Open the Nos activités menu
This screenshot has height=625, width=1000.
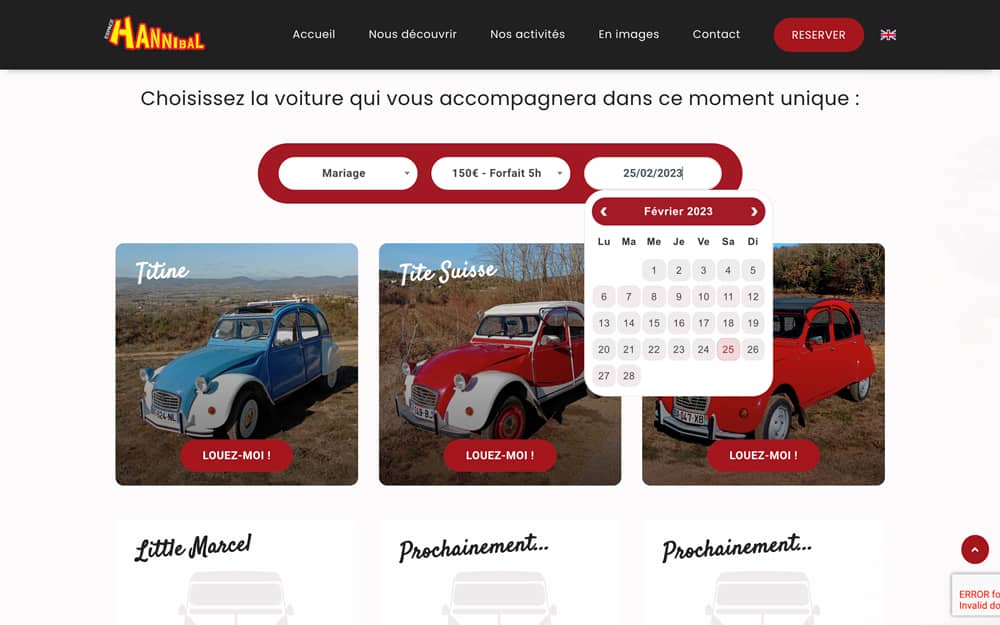[x=527, y=34]
